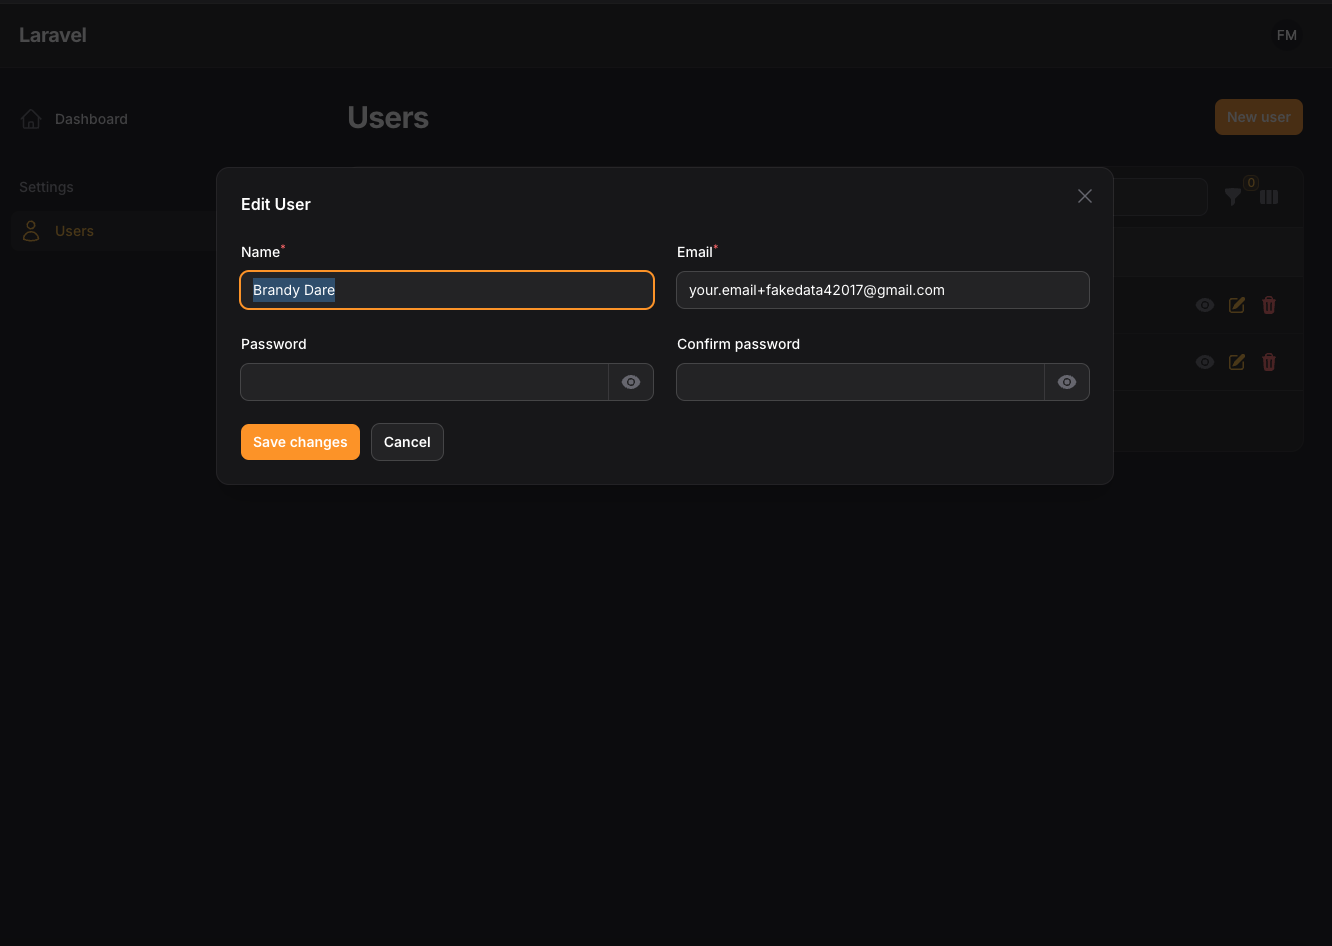Cancel editing the user
This screenshot has width=1332, height=946.
[407, 442]
